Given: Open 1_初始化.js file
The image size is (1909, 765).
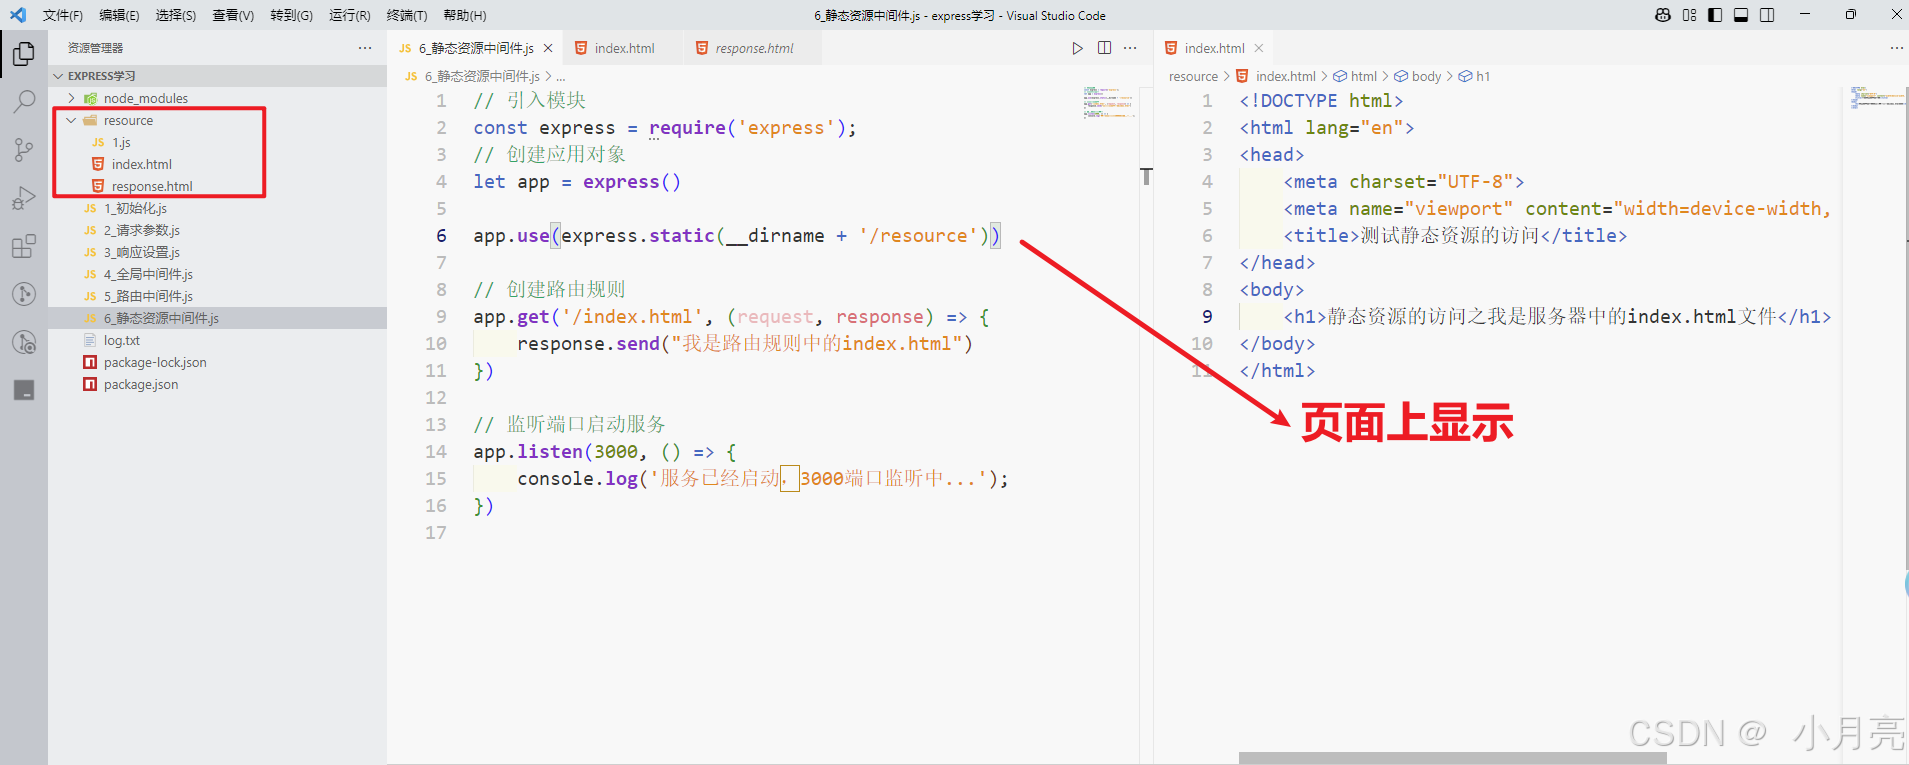Looking at the screenshot, I should [x=218, y=208].
